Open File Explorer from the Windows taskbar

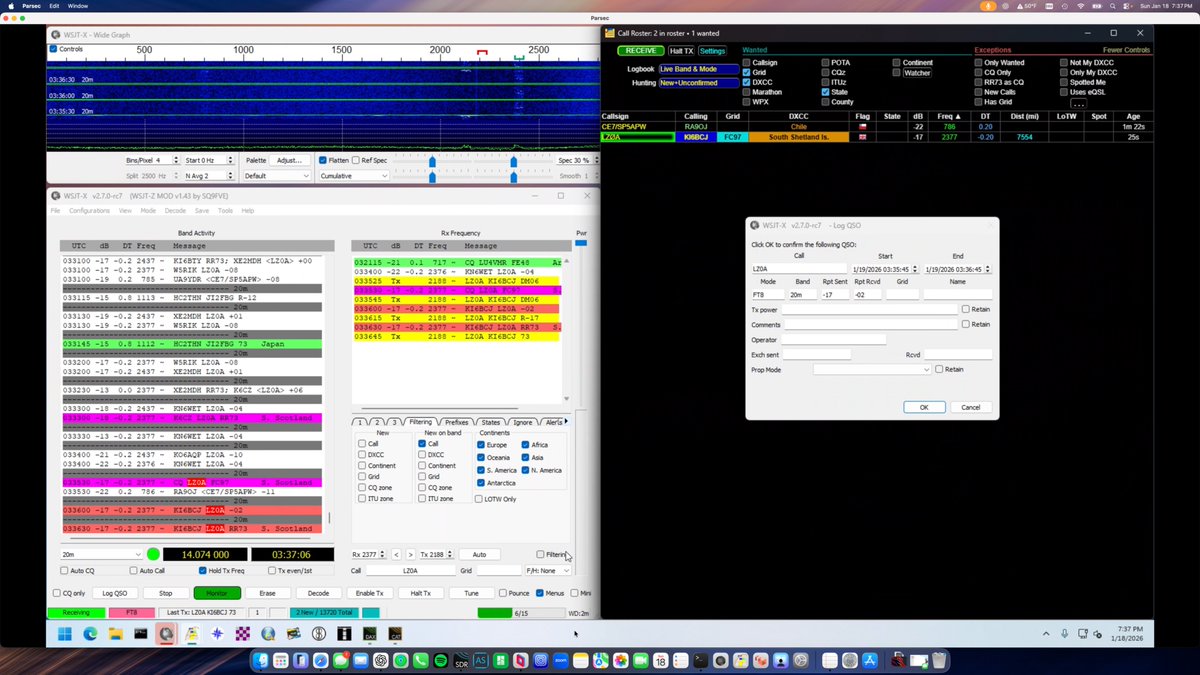click(115, 633)
